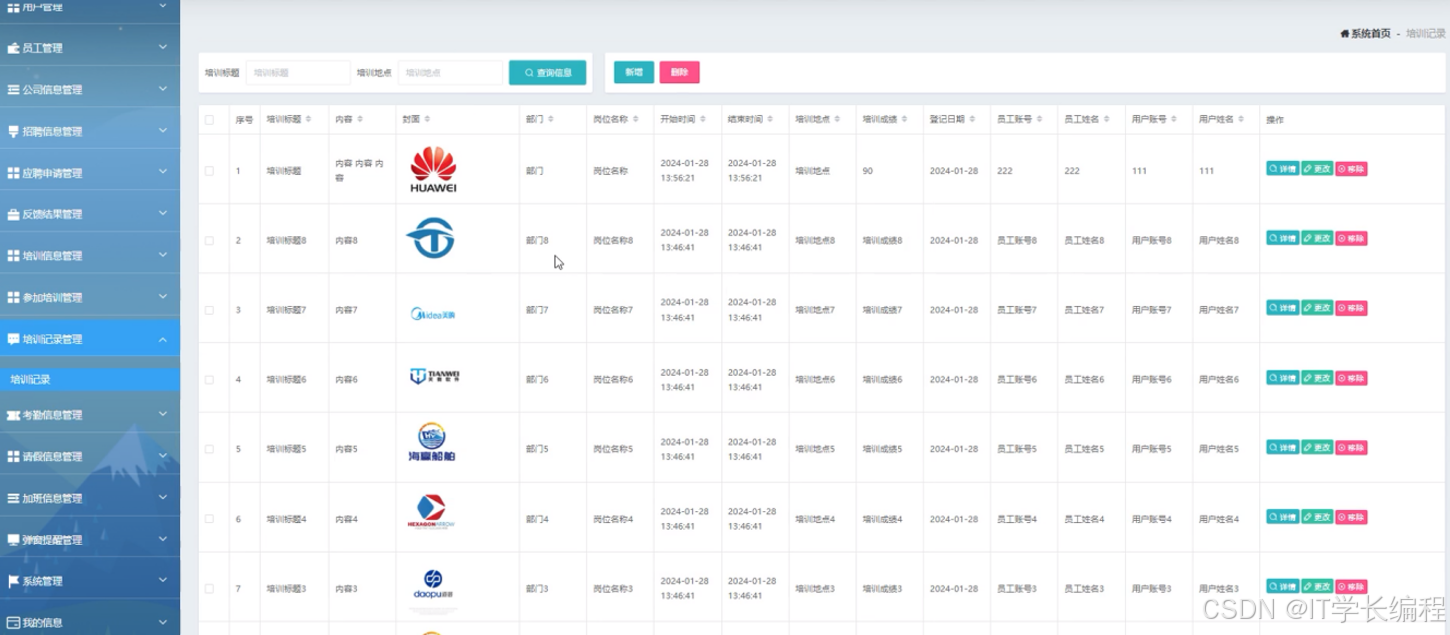Viewport: 1450px width, 635px height.
Task: Click the 查询信息 search button
Action: (x=547, y=72)
